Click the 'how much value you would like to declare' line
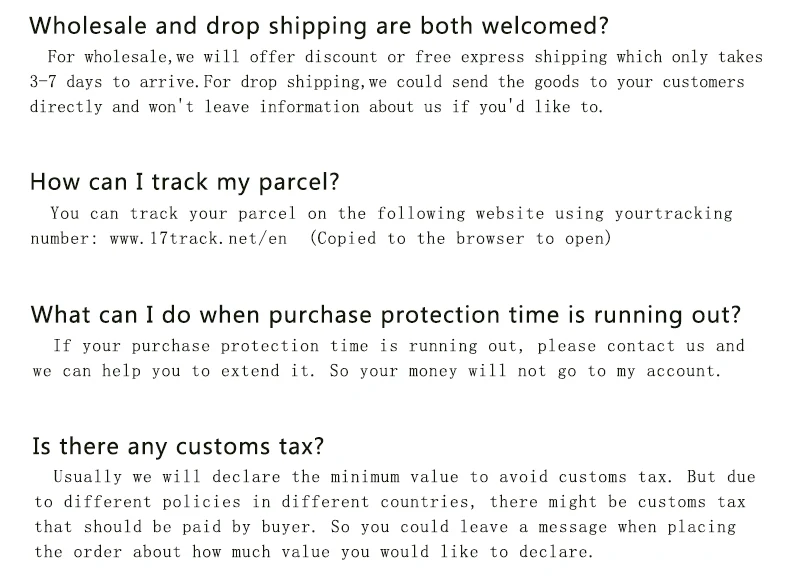The width and height of the screenshot is (800, 580). click(x=391, y=552)
